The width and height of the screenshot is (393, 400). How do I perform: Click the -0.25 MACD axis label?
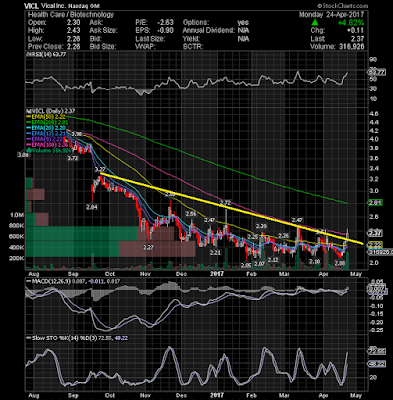tap(376, 330)
